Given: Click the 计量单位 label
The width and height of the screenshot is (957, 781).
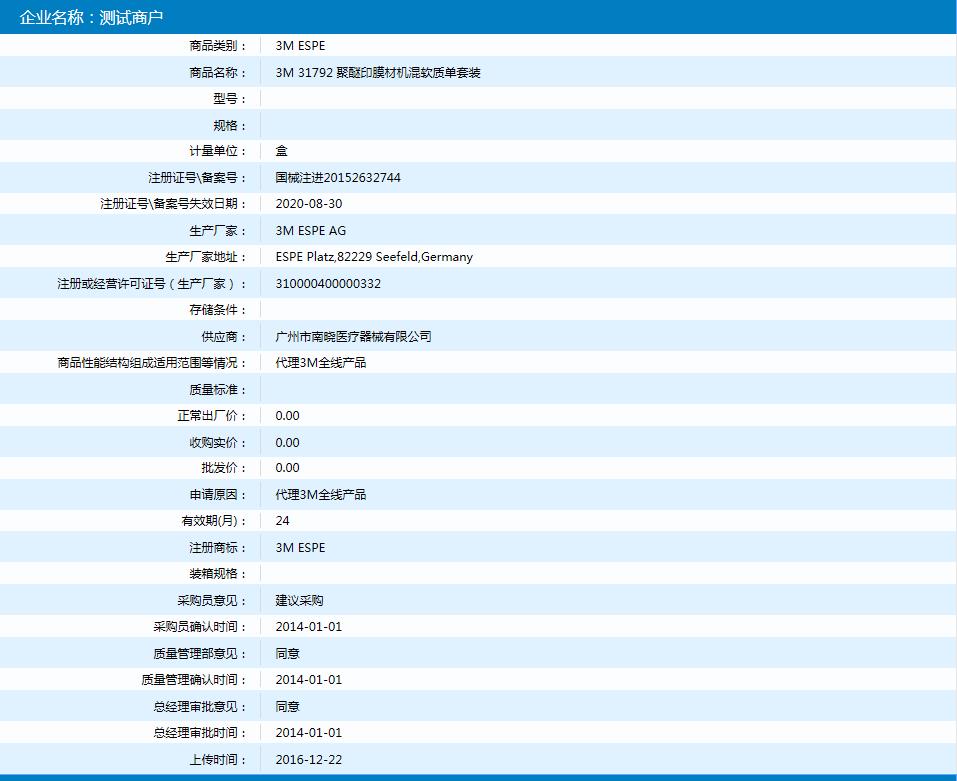Looking at the screenshot, I should (x=218, y=151).
